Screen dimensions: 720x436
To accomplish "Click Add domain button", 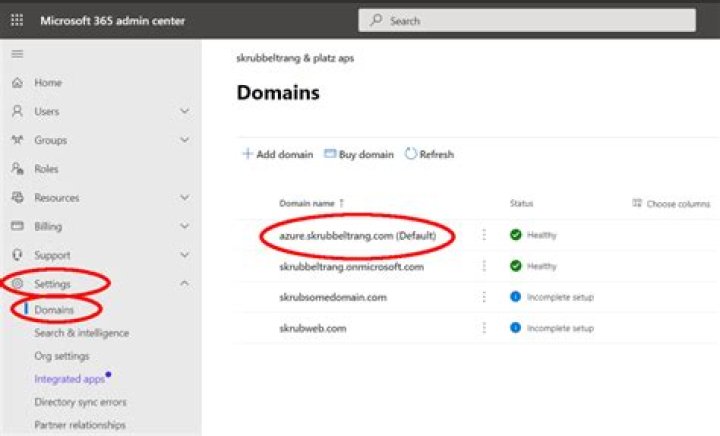I will (277, 154).
